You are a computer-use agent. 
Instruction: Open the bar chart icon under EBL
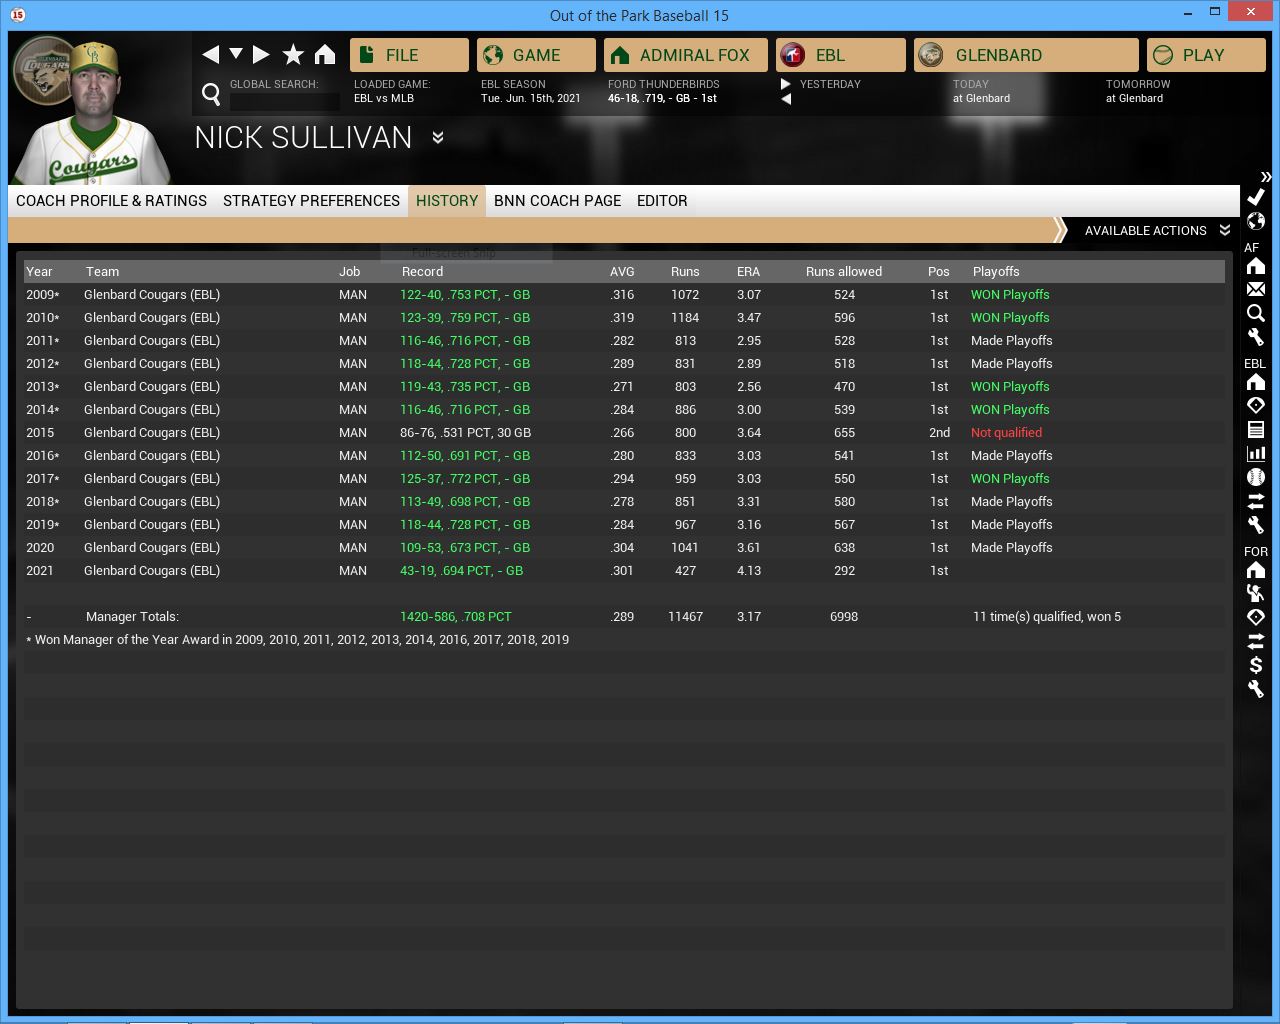point(1256,453)
